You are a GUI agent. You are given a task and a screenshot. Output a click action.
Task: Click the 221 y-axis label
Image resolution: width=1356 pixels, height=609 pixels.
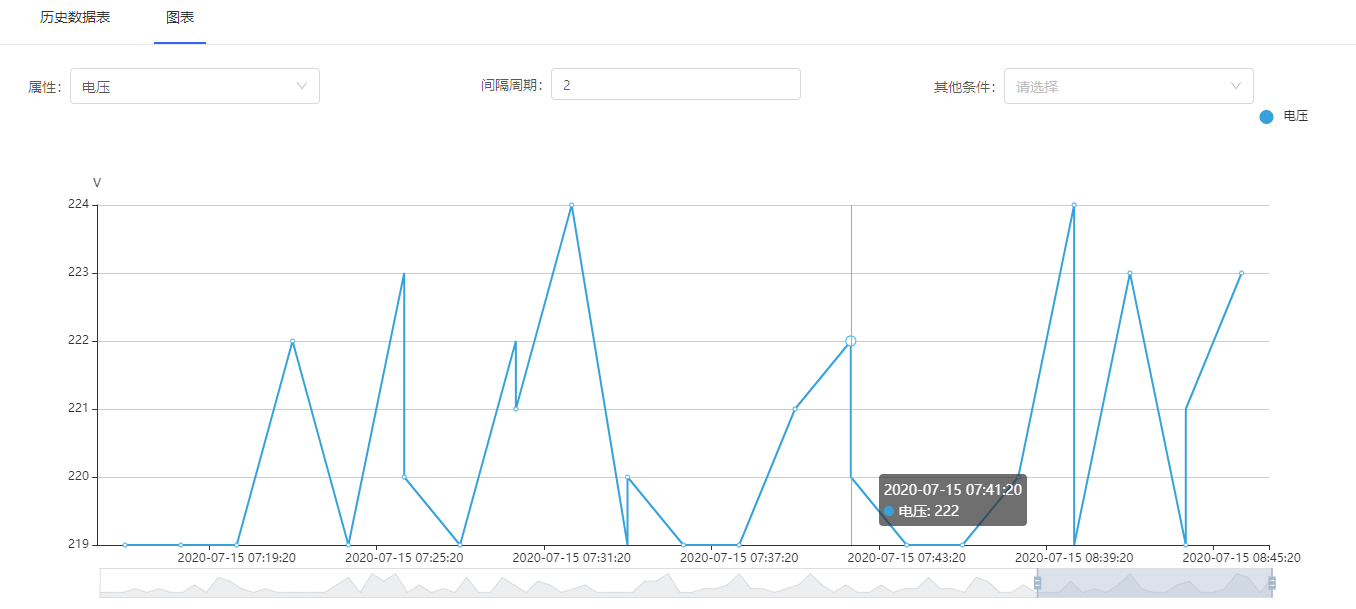[x=79, y=408]
